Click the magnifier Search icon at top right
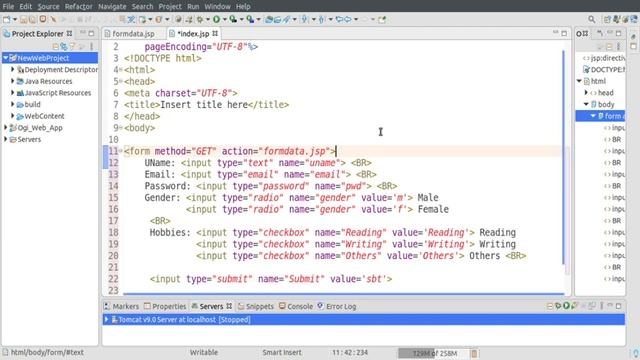This screenshot has height=360, width=640. tap(591, 19)
